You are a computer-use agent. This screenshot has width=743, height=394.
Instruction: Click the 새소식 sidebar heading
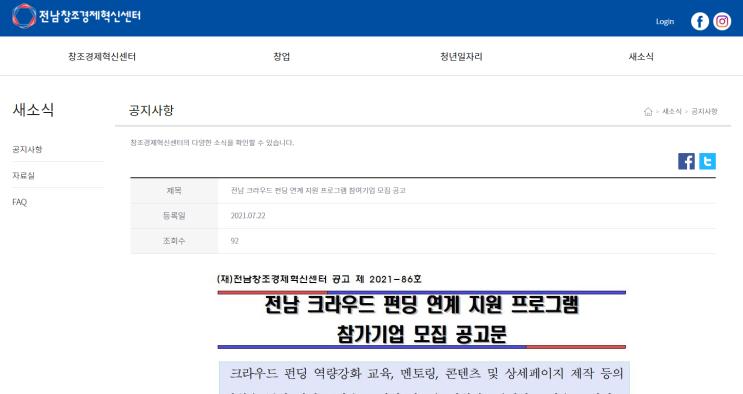33,110
